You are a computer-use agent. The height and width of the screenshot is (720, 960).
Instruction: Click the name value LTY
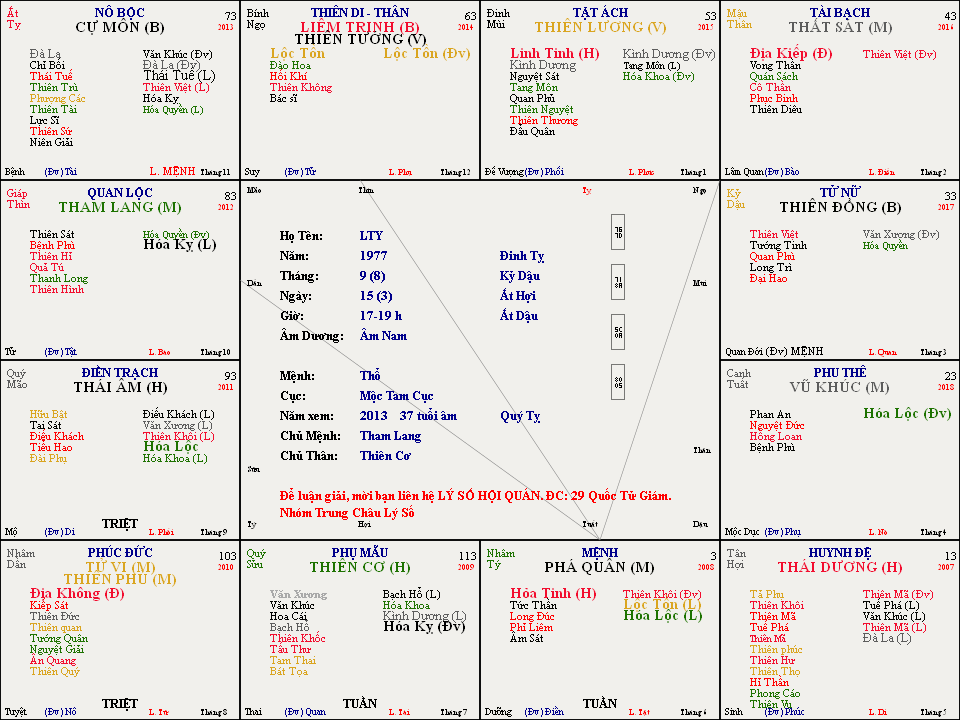pos(371,236)
